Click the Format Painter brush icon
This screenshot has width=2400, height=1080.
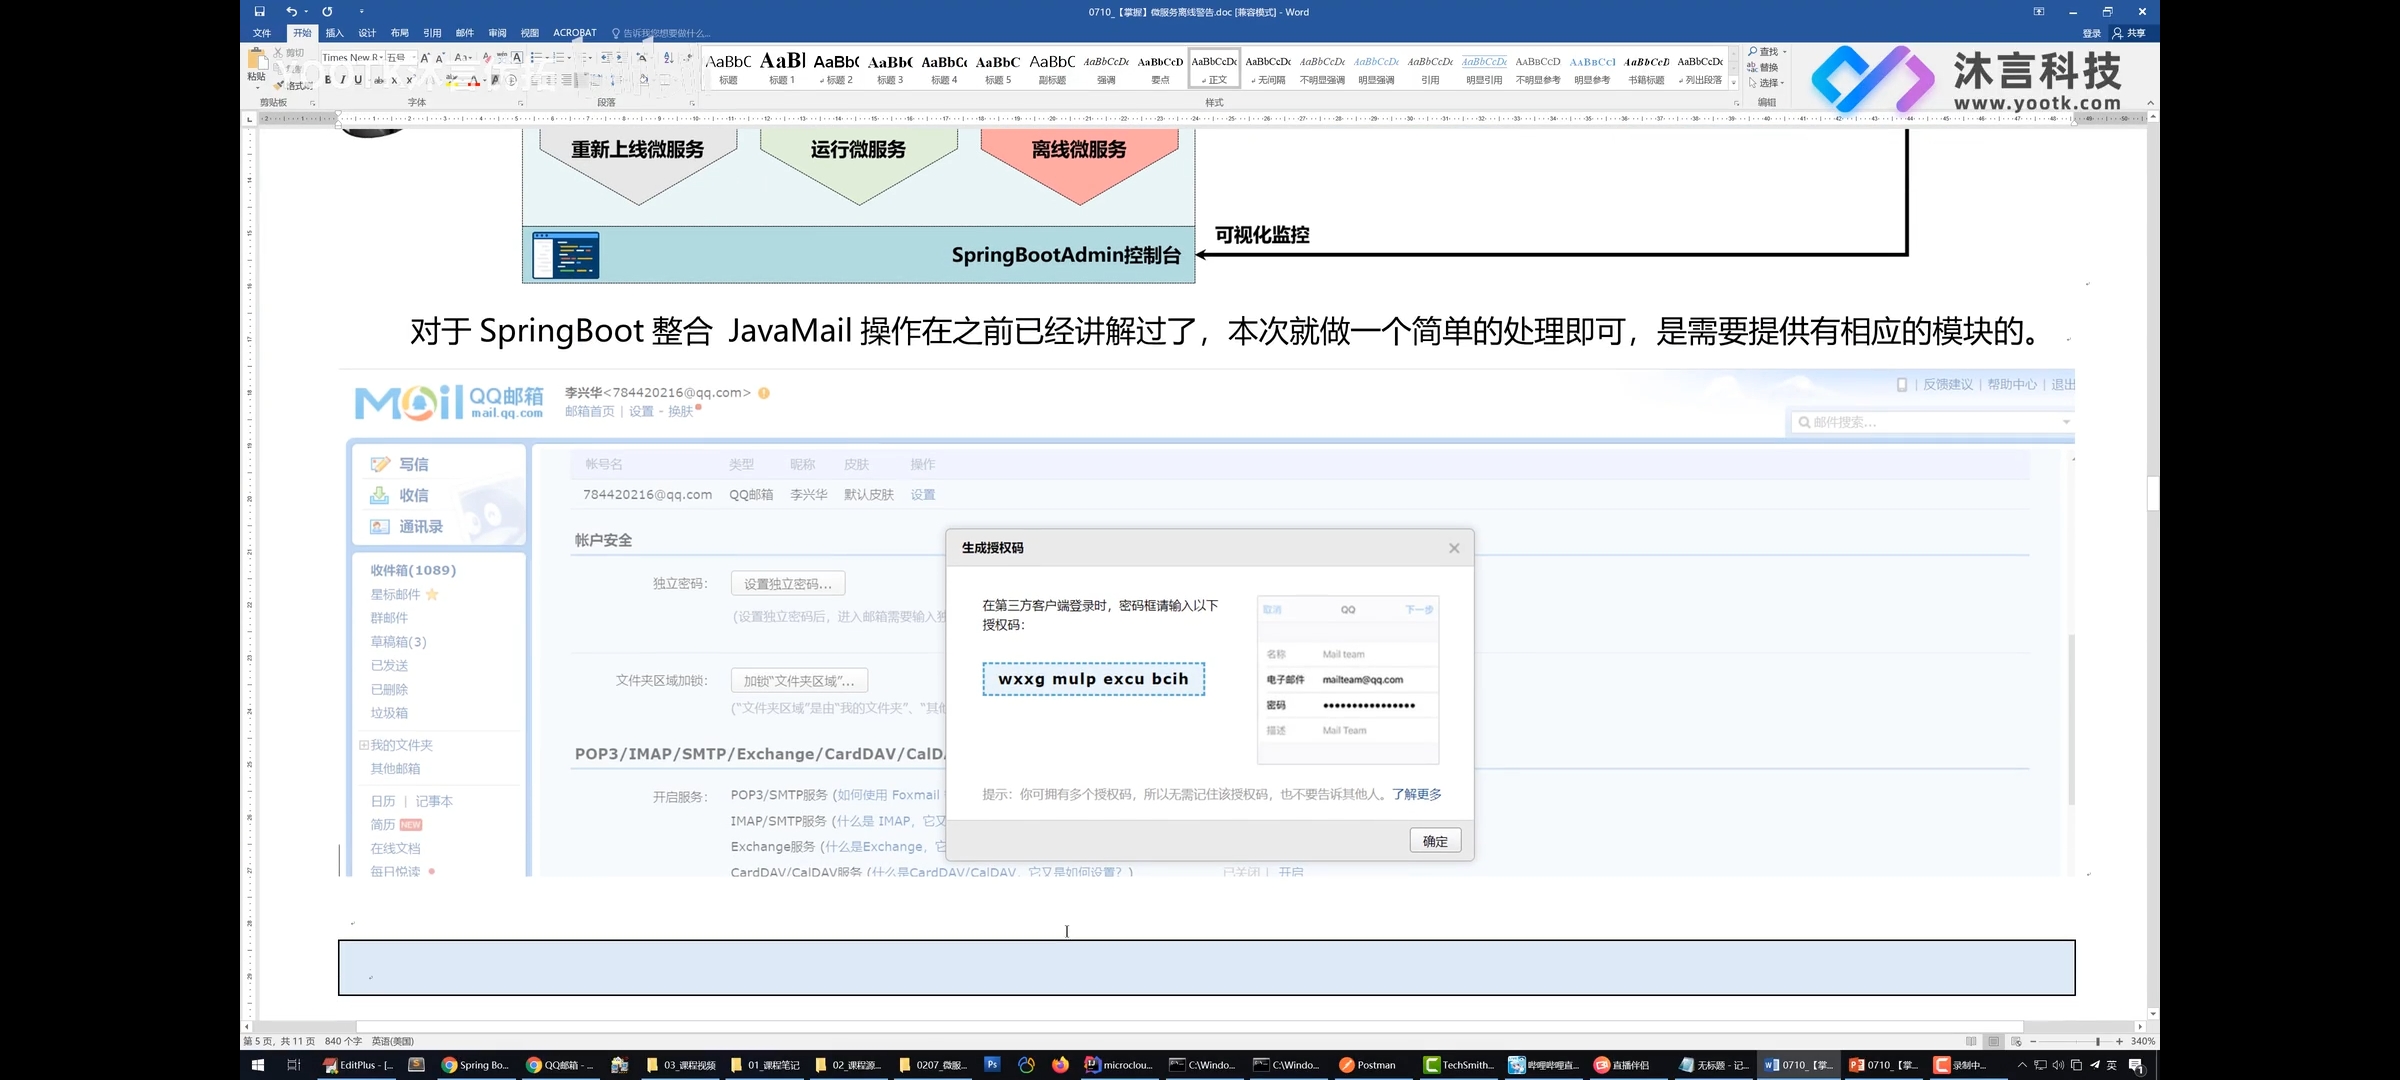click(x=279, y=85)
